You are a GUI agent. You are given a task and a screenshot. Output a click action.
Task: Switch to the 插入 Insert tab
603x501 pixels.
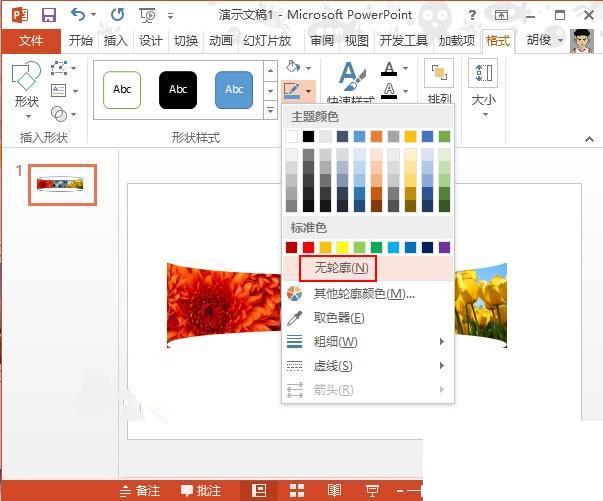[115, 40]
